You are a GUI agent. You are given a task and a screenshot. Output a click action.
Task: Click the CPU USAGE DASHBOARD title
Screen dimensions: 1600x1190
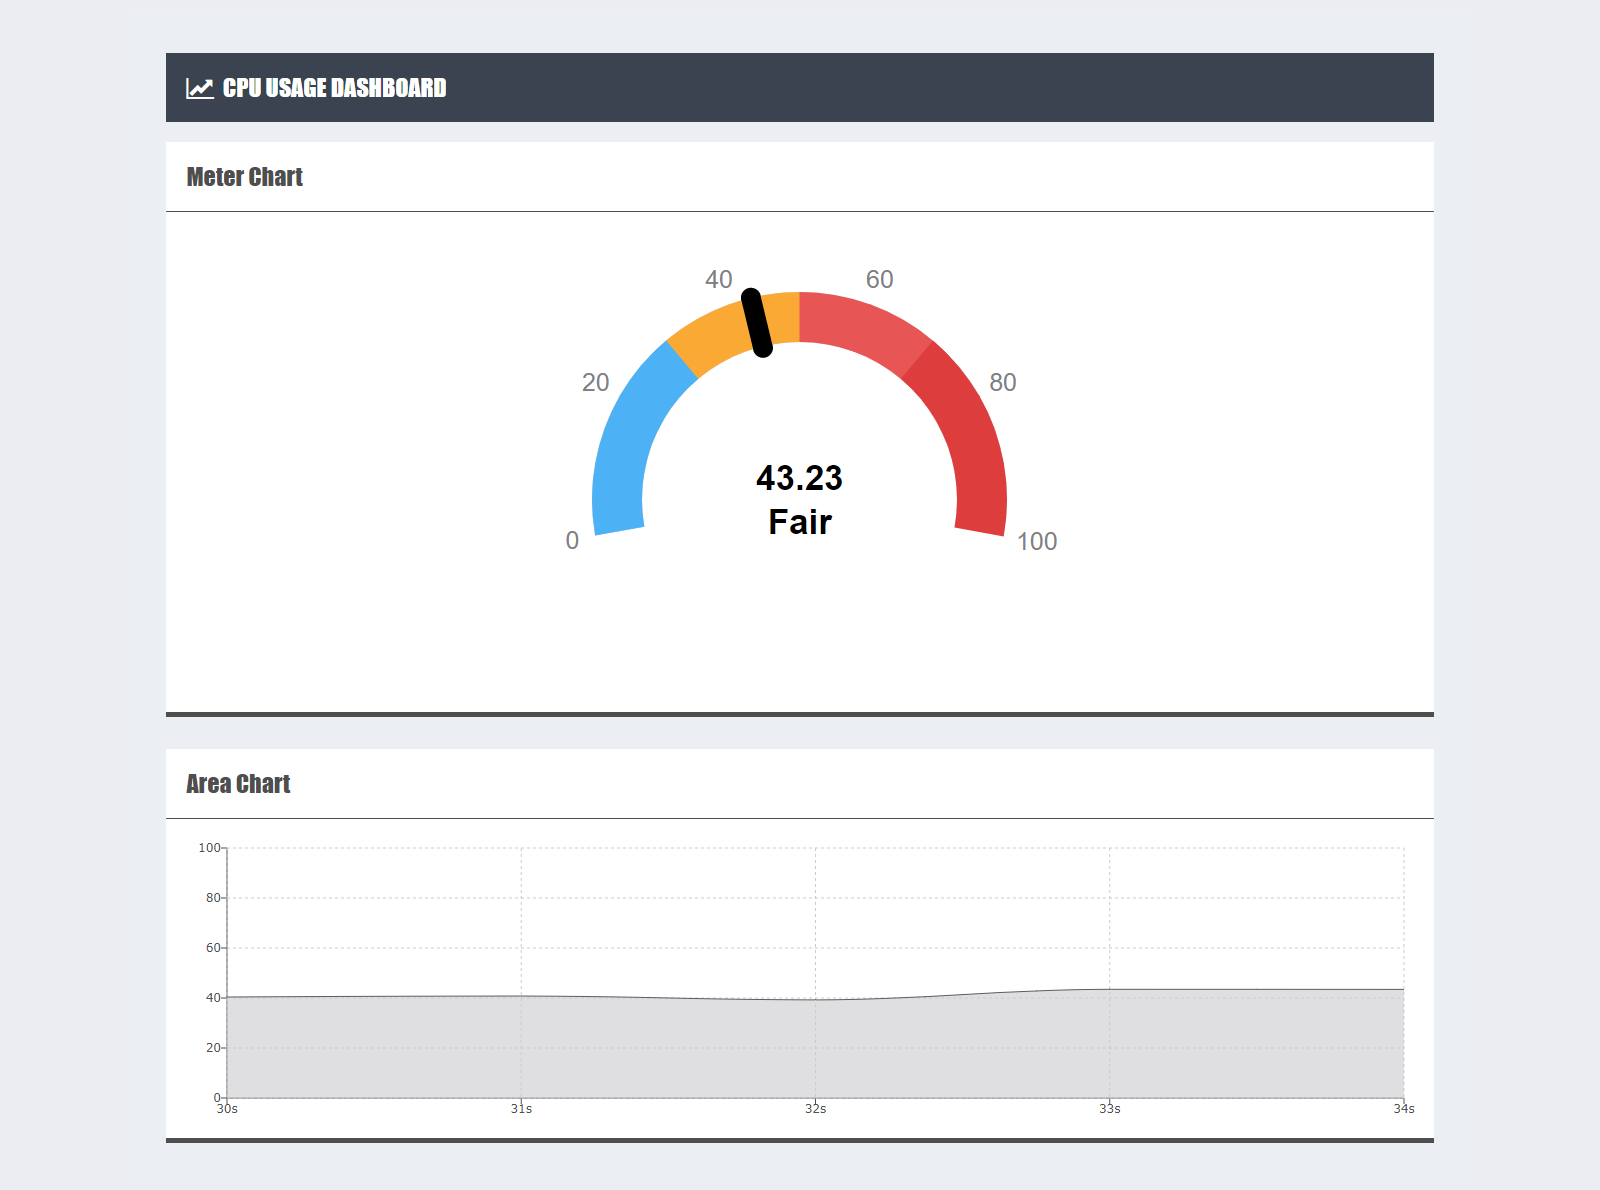(x=334, y=88)
